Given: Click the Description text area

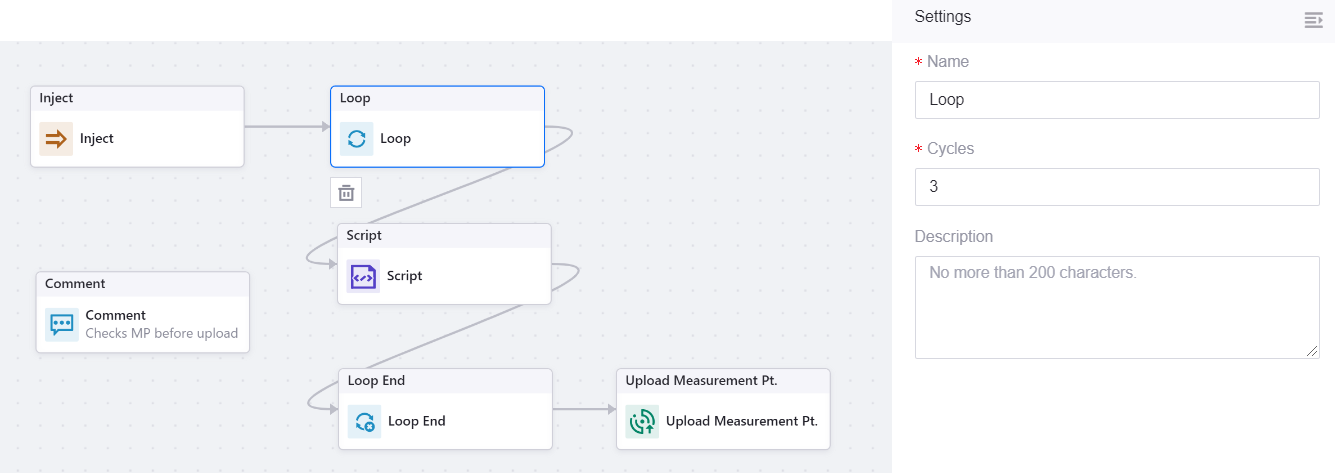Looking at the screenshot, I should point(1116,307).
